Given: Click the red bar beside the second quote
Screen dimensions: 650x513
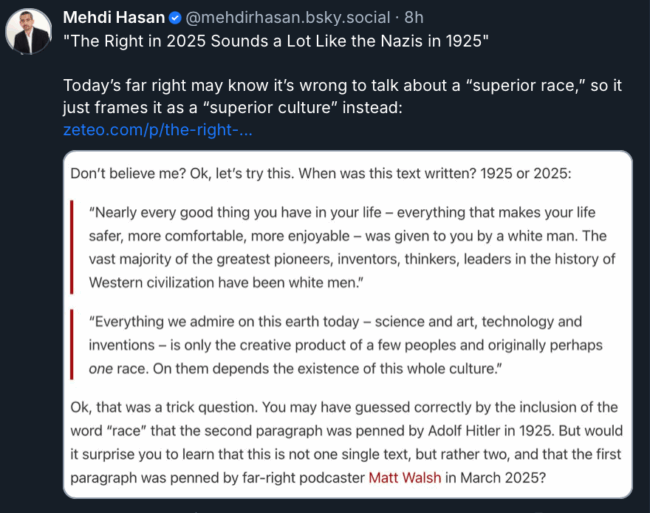Looking at the screenshot, I should pyautogui.click(x=73, y=345).
